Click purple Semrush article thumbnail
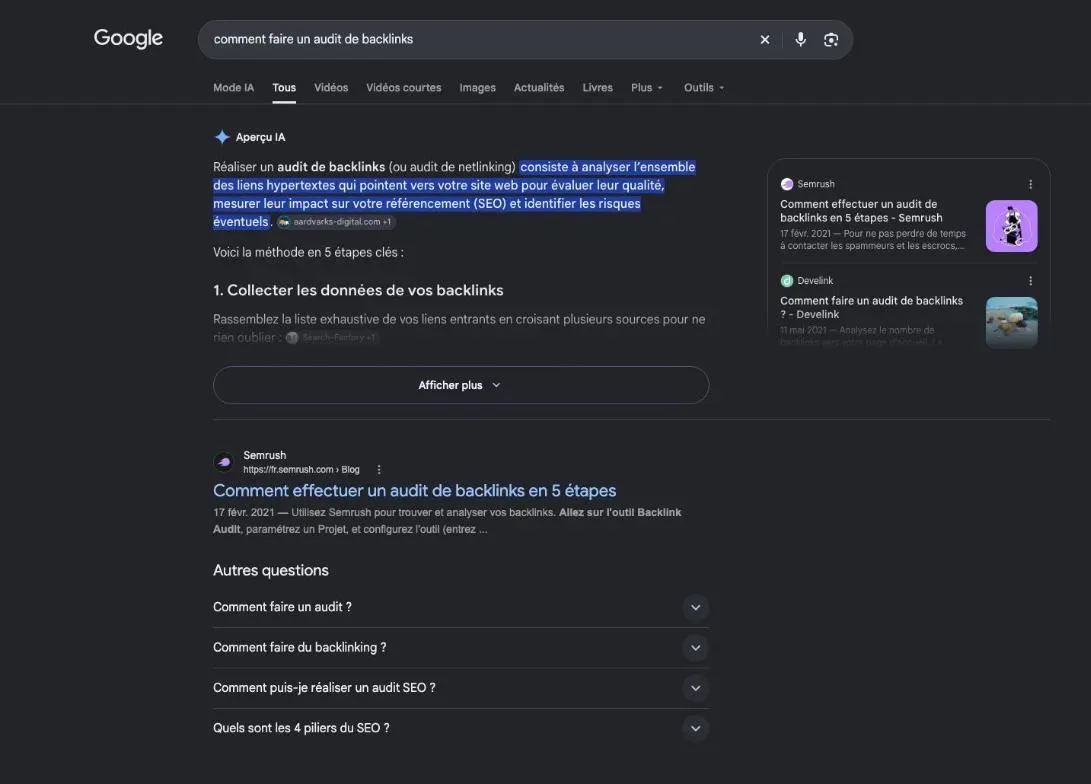The height and width of the screenshot is (784, 1091). pyautogui.click(x=1012, y=226)
